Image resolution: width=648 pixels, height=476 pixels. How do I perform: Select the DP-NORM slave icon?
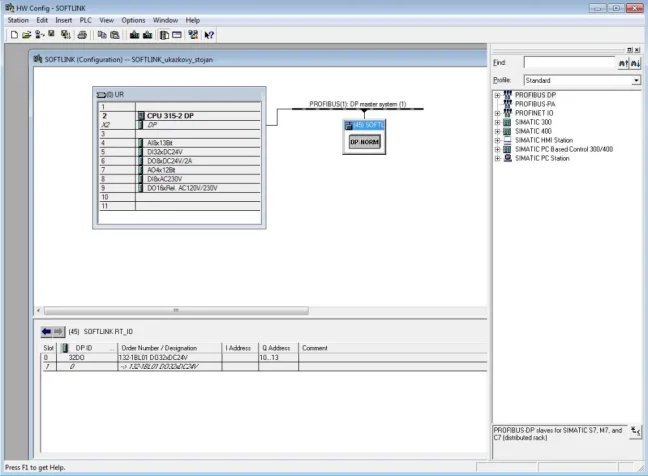pos(365,142)
